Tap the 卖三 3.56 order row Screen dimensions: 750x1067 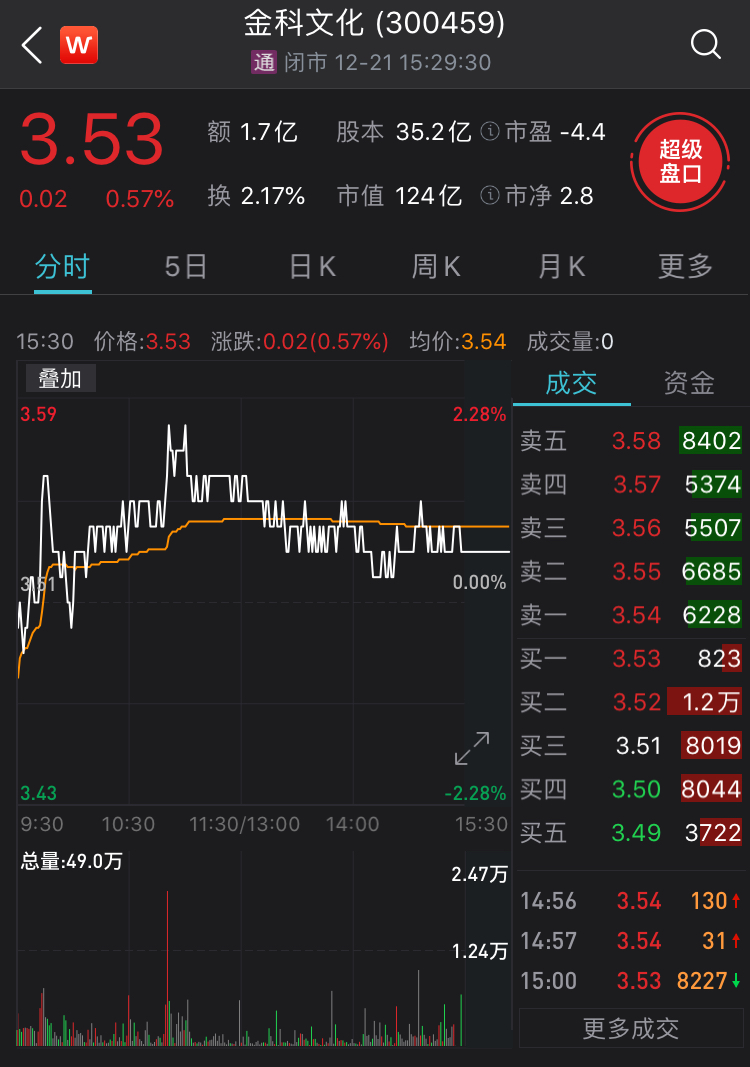point(631,528)
